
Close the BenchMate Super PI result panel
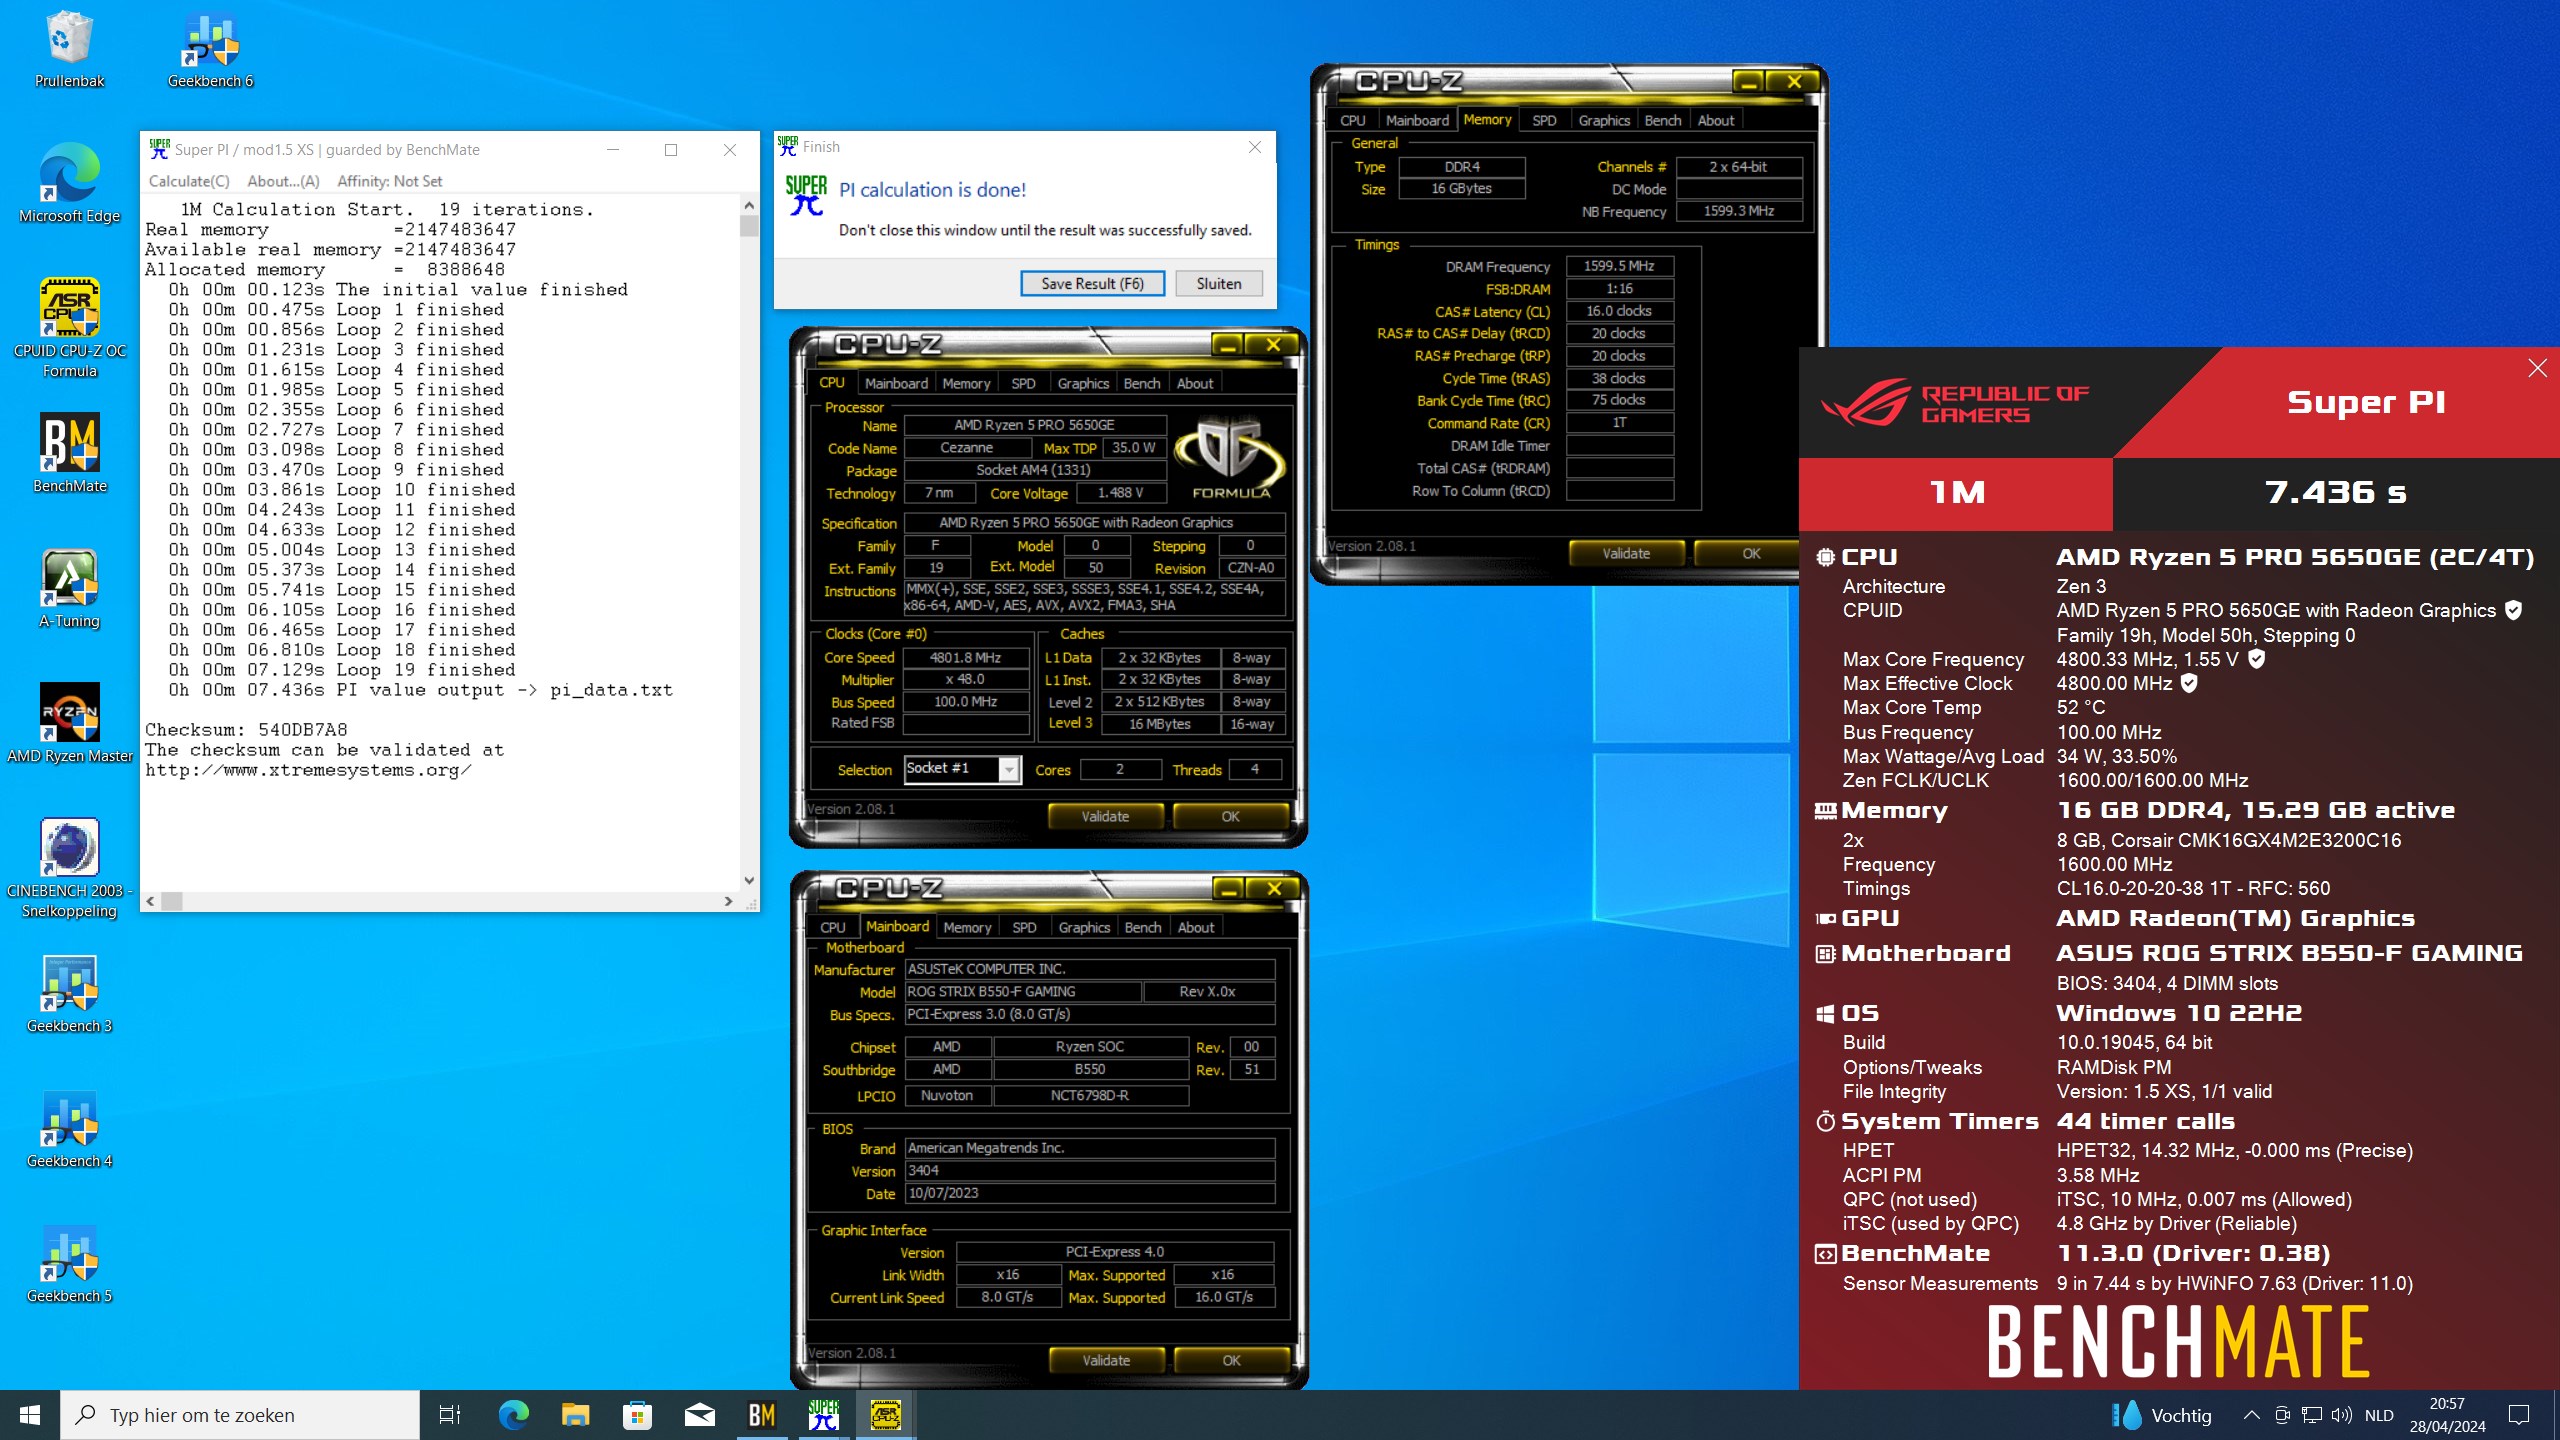[x=2537, y=368]
